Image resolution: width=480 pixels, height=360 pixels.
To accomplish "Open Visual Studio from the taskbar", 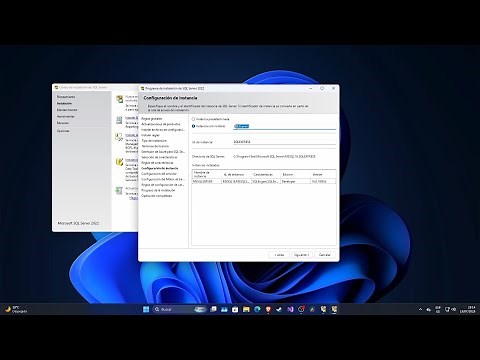I will (290, 309).
